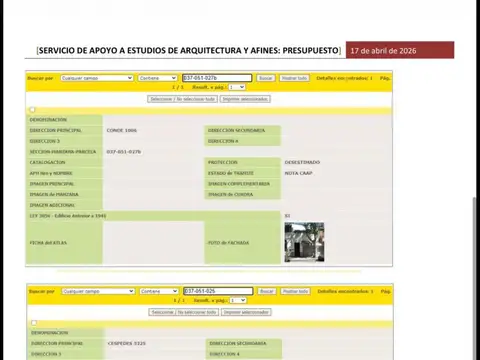Click the 'NOTA CAAP' status value
Image resolution: width=480 pixels, height=360 pixels.
[x=298, y=173]
